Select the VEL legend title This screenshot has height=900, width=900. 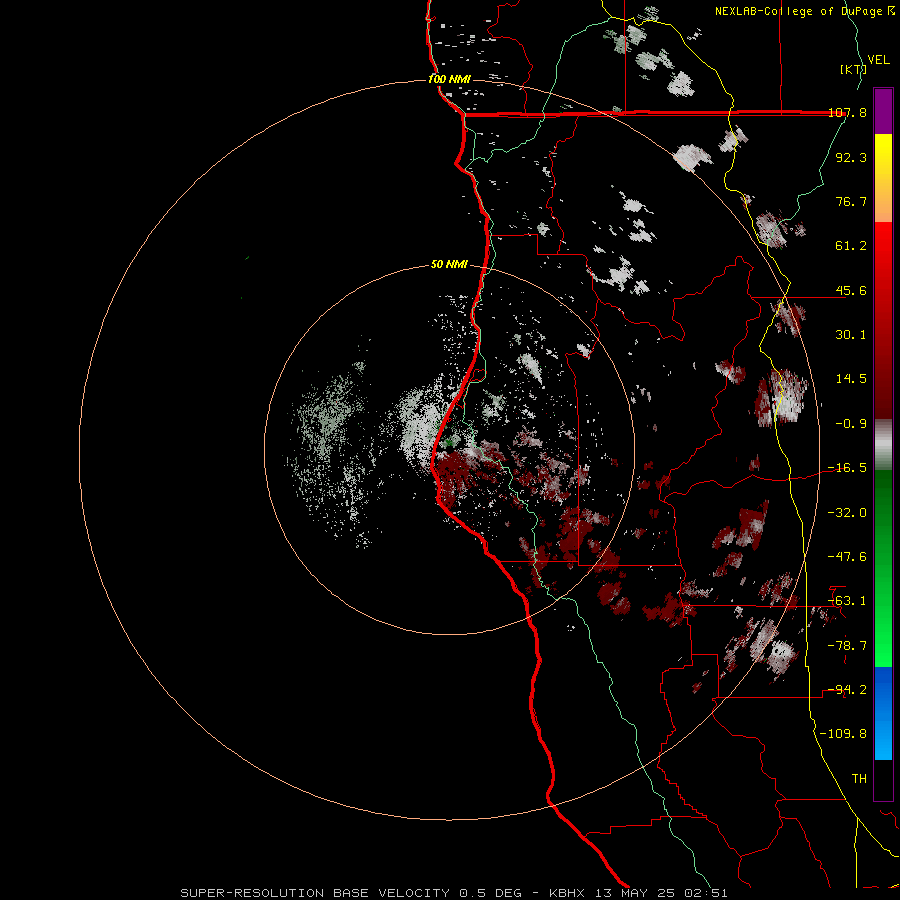[878, 60]
